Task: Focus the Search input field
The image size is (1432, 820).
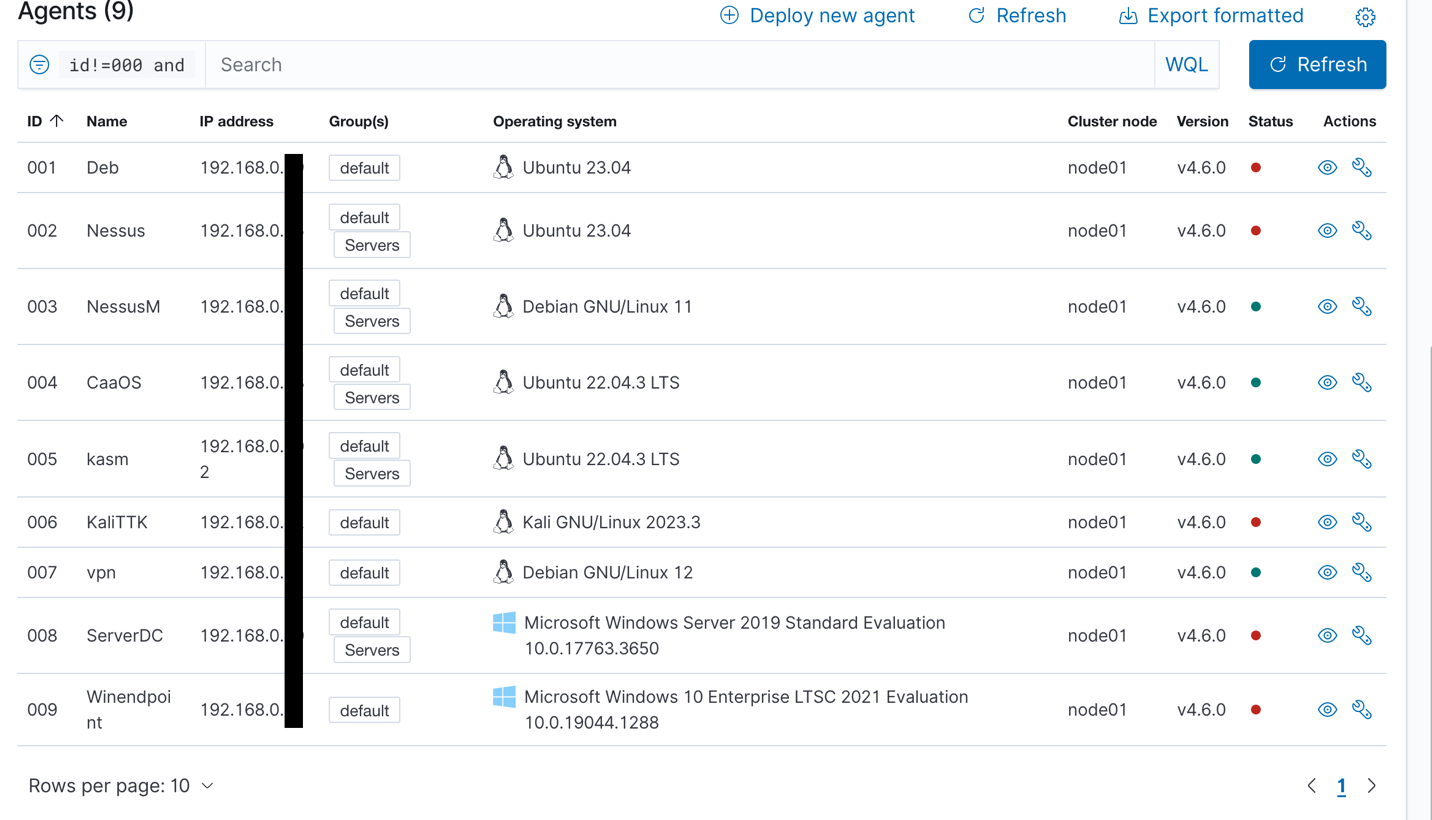Action: 680,65
